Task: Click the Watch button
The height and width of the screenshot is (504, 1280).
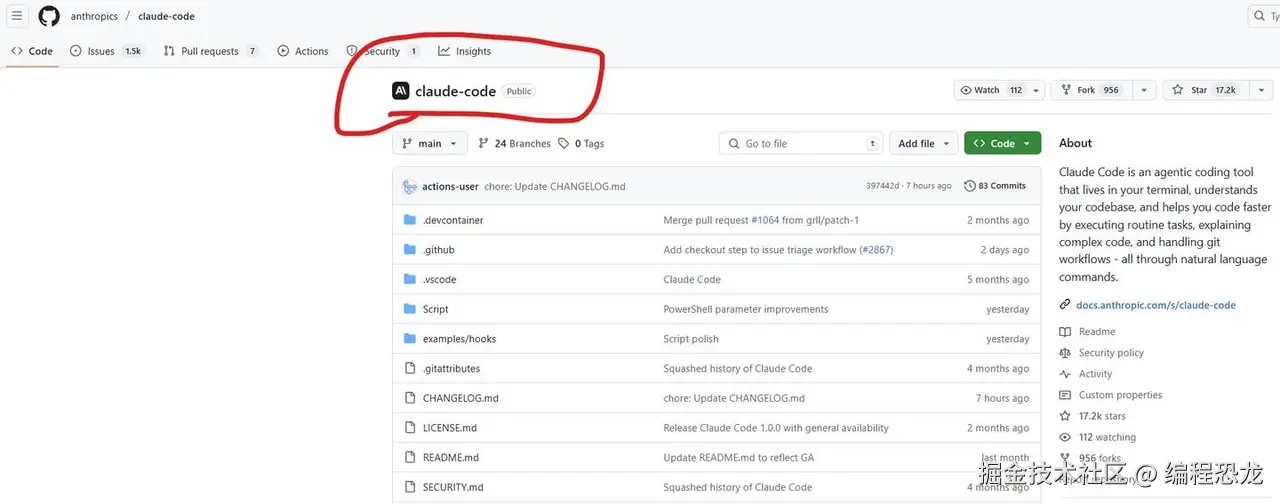Action: (x=991, y=90)
